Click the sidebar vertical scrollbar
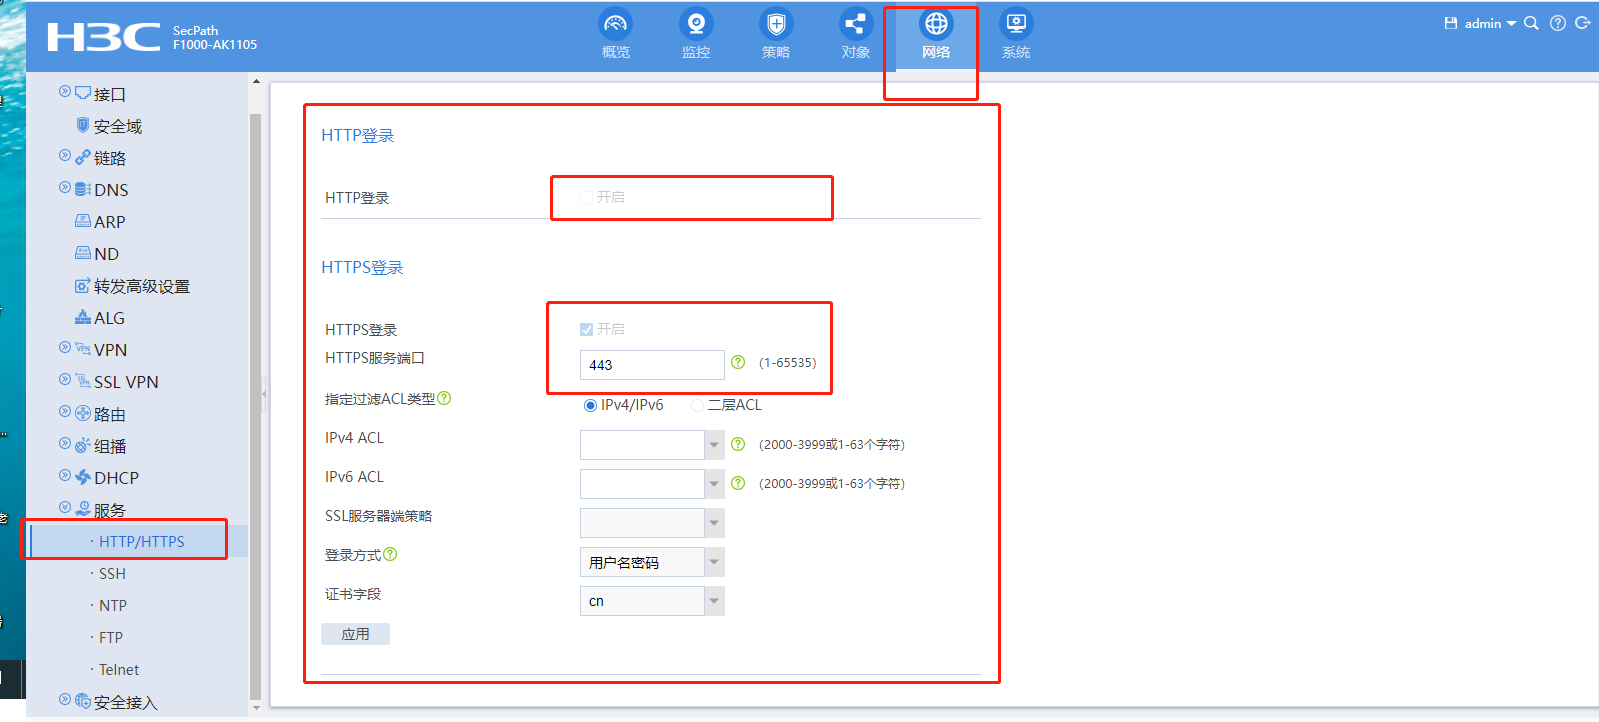Image resolution: width=1599 pixels, height=722 pixels. click(x=256, y=400)
